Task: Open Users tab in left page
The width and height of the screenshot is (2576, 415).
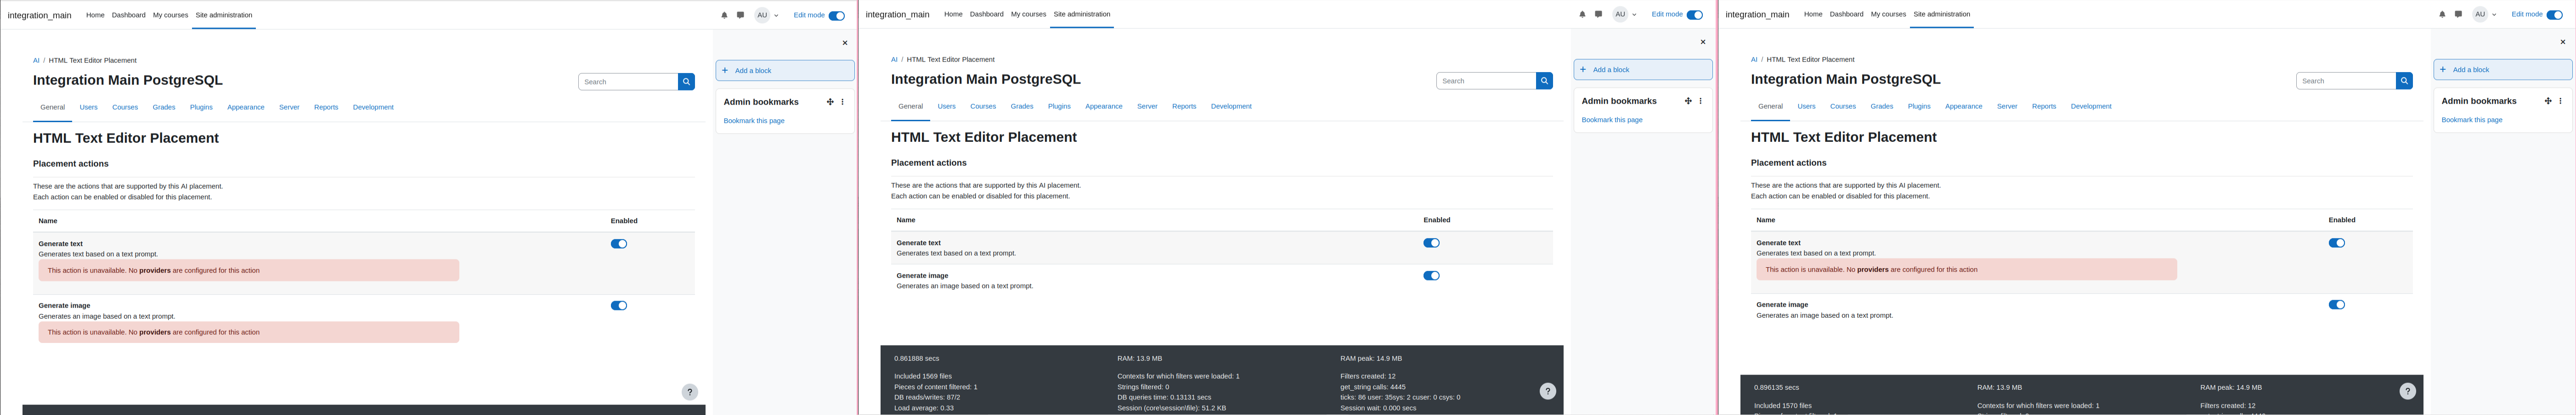Action: pos(89,107)
